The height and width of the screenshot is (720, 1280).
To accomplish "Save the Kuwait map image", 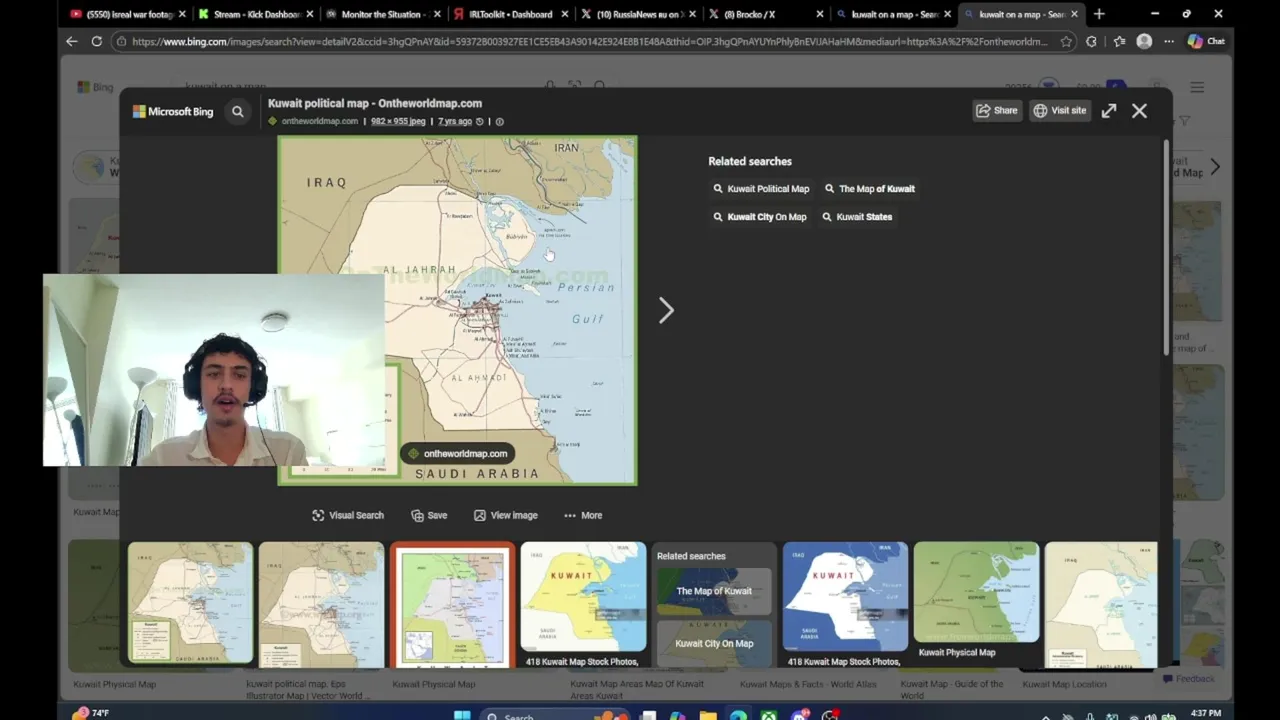I will point(429,515).
